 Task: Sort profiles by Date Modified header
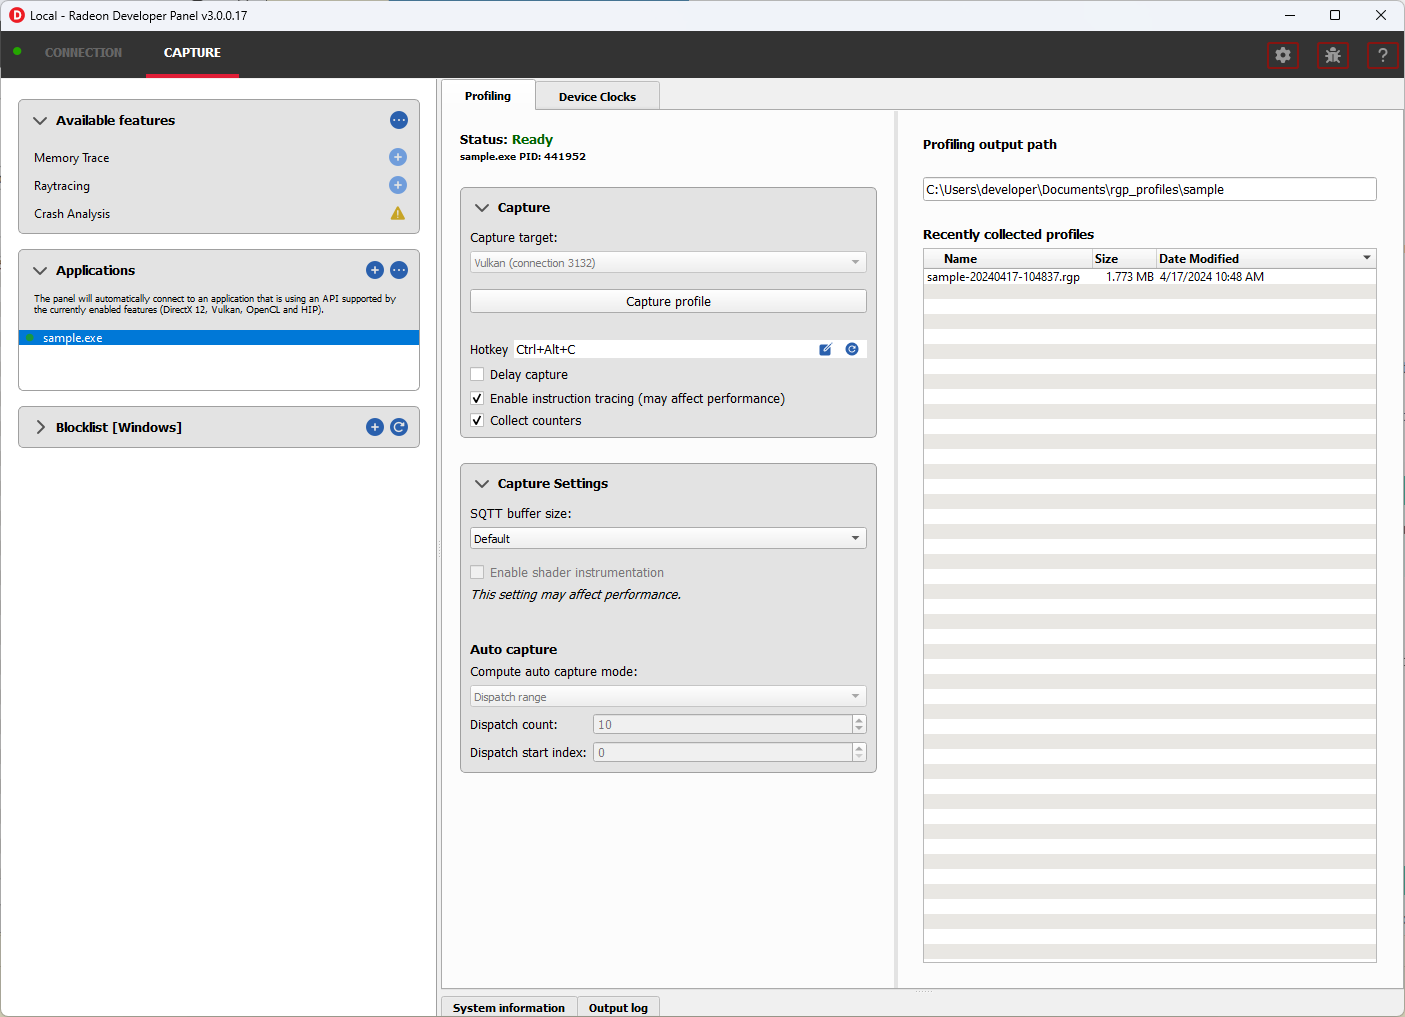click(x=1265, y=258)
